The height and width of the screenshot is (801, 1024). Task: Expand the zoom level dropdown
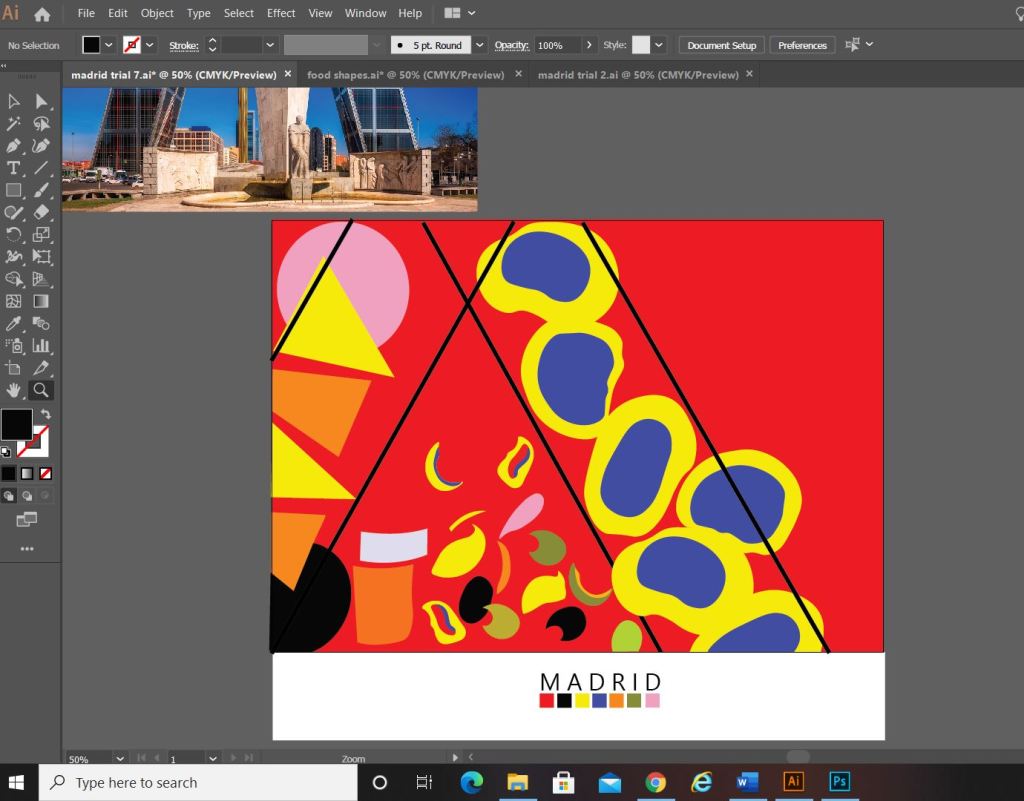(120, 759)
